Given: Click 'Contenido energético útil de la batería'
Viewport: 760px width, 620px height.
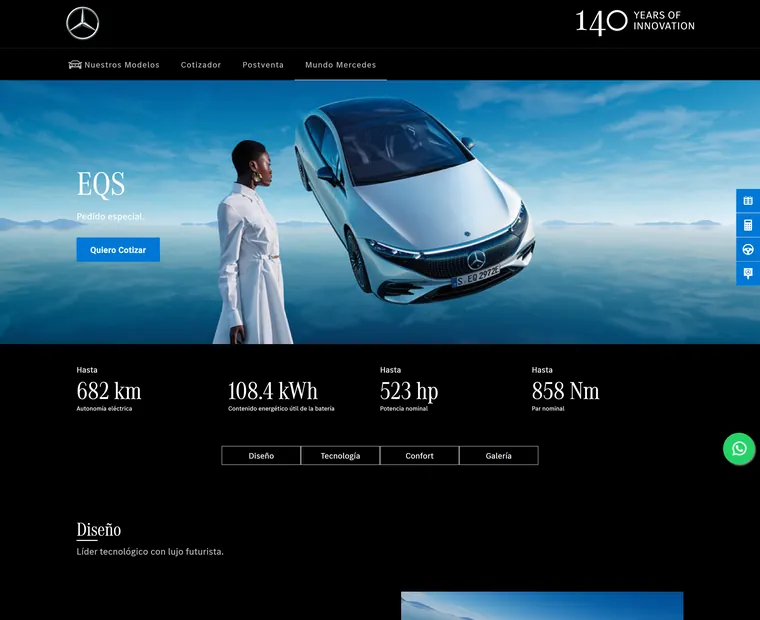Looking at the screenshot, I should [281, 409].
